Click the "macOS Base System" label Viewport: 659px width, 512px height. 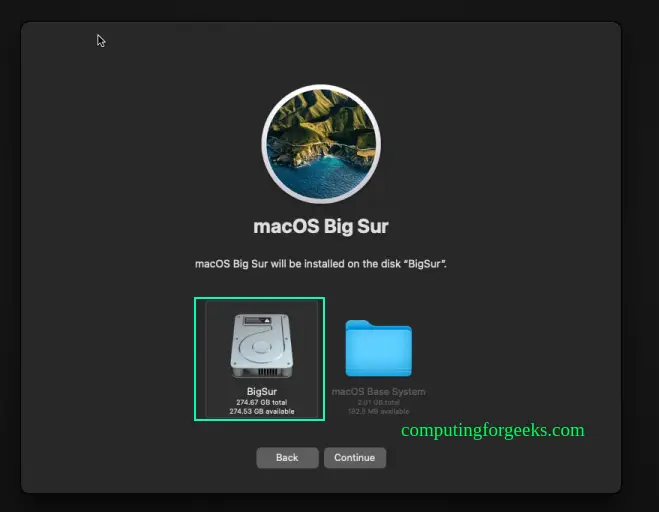pyautogui.click(x=378, y=391)
